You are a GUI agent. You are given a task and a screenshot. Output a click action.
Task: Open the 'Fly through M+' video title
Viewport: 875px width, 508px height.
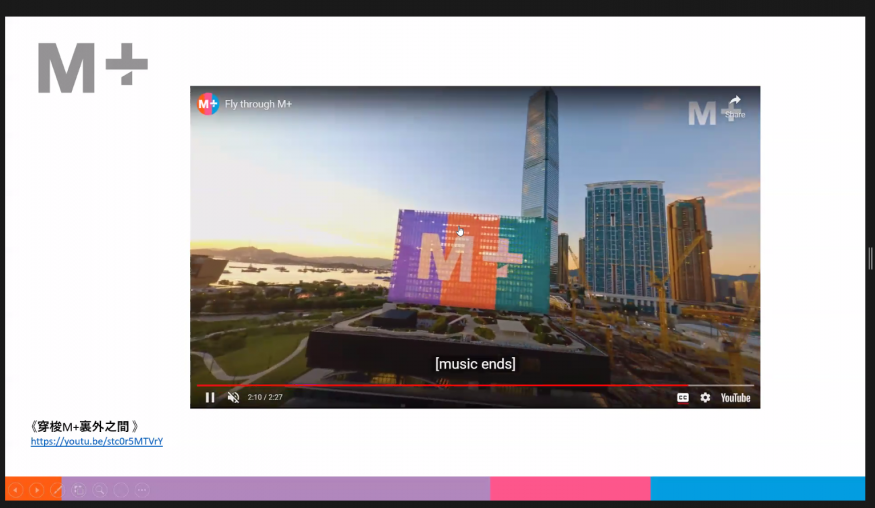[258, 104]
